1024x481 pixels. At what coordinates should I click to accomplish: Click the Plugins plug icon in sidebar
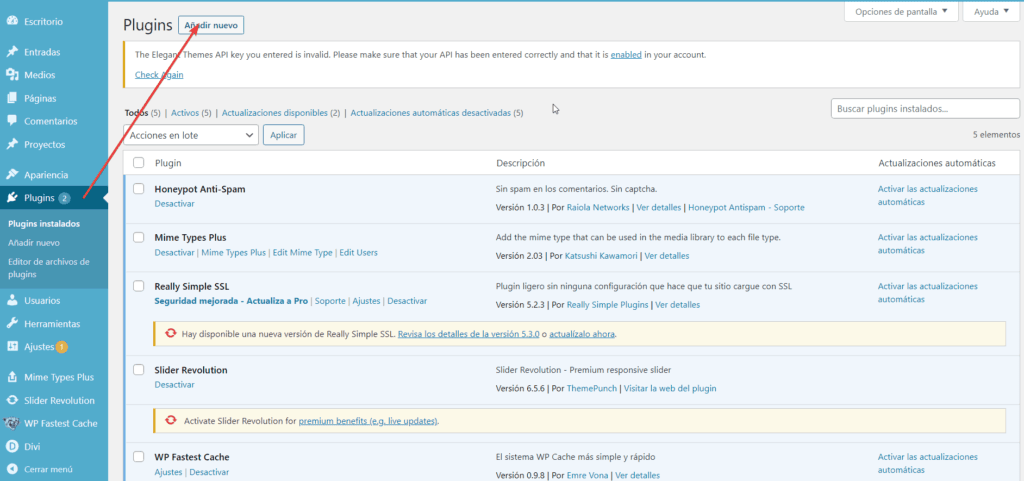tap(12, 198)
